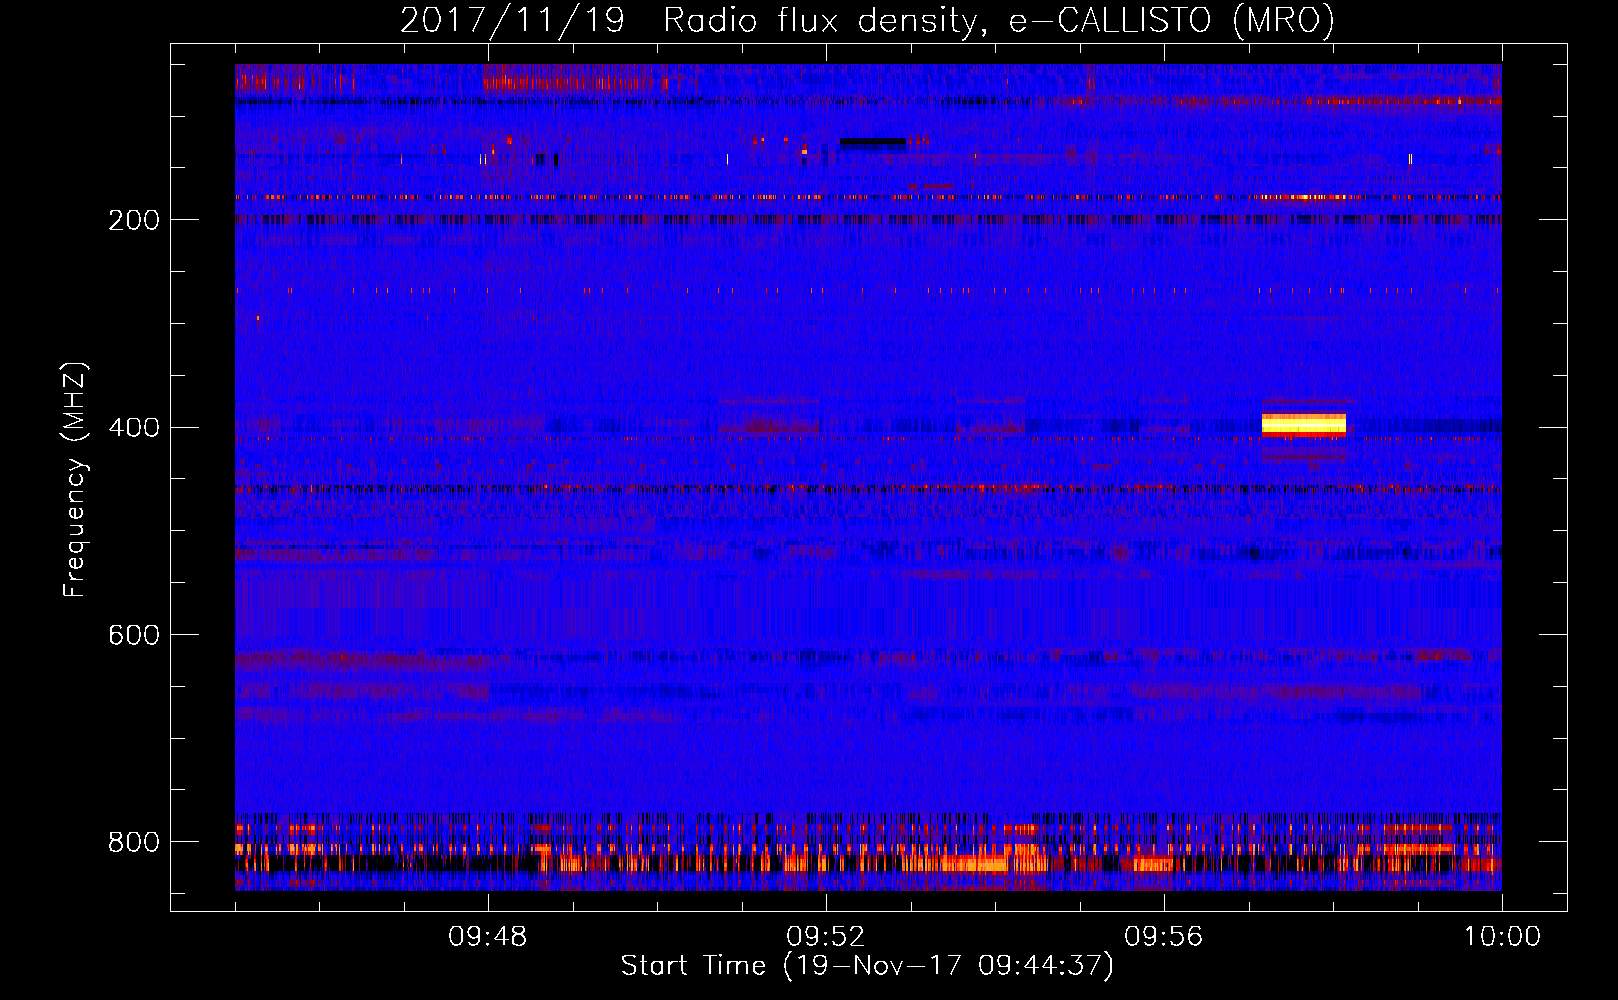The image size is (1618, 1000).
Task: Click the 09:52 time tick label
Action: 826,937
